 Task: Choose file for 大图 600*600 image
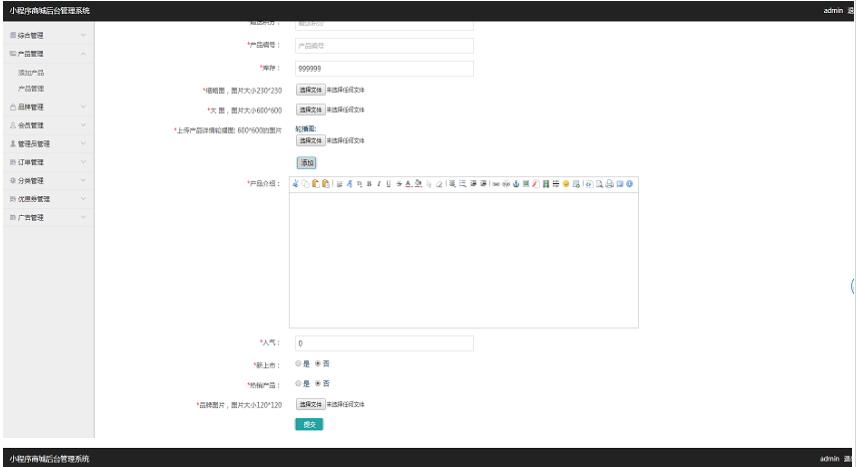point(311,110)
